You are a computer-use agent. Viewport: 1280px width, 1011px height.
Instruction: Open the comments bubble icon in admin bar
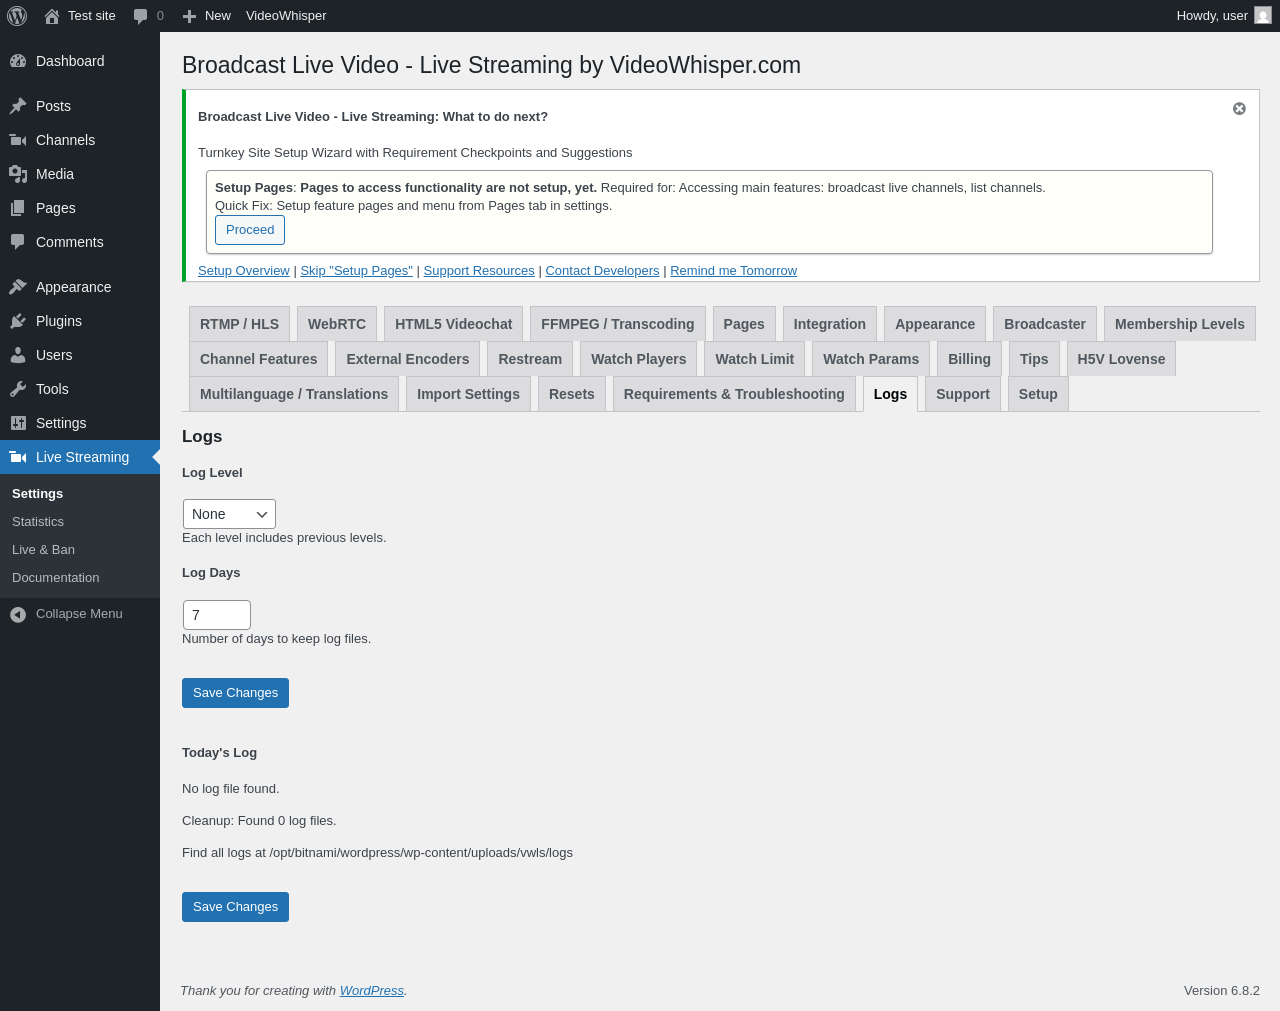pyautogui.click(x=140, y=16)
